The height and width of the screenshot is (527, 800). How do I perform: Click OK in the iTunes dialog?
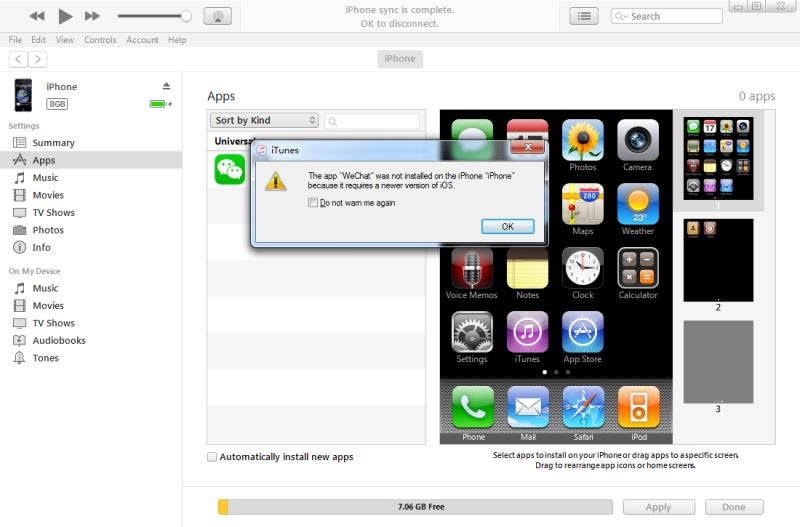[x=507, y=226]
